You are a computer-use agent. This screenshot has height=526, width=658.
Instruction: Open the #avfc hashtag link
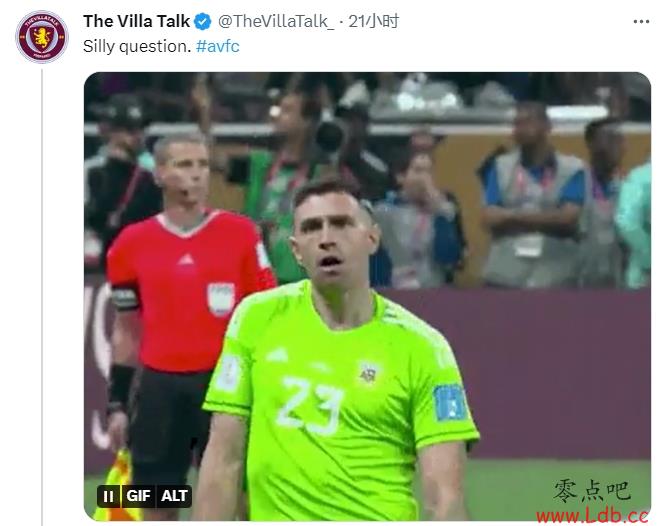point(217,46)
